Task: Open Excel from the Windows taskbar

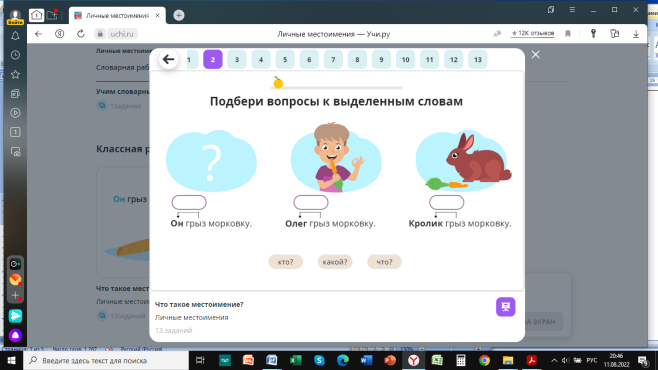Action: point(295,360)
